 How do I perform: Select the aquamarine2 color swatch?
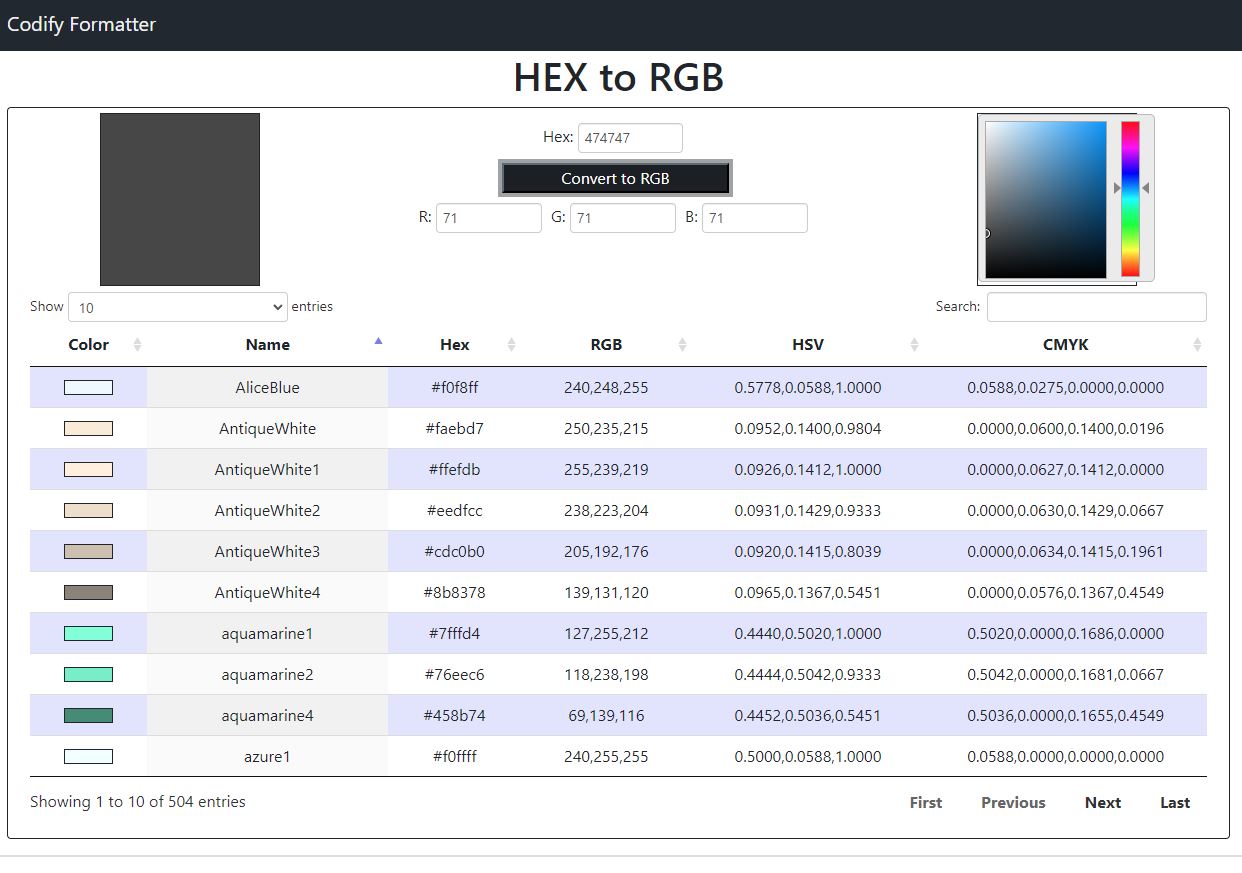88,675
